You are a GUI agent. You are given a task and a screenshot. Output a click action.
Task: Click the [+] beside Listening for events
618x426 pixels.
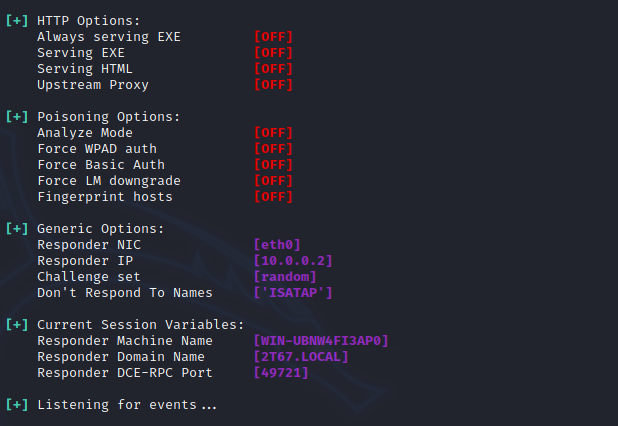coord(16,404)
